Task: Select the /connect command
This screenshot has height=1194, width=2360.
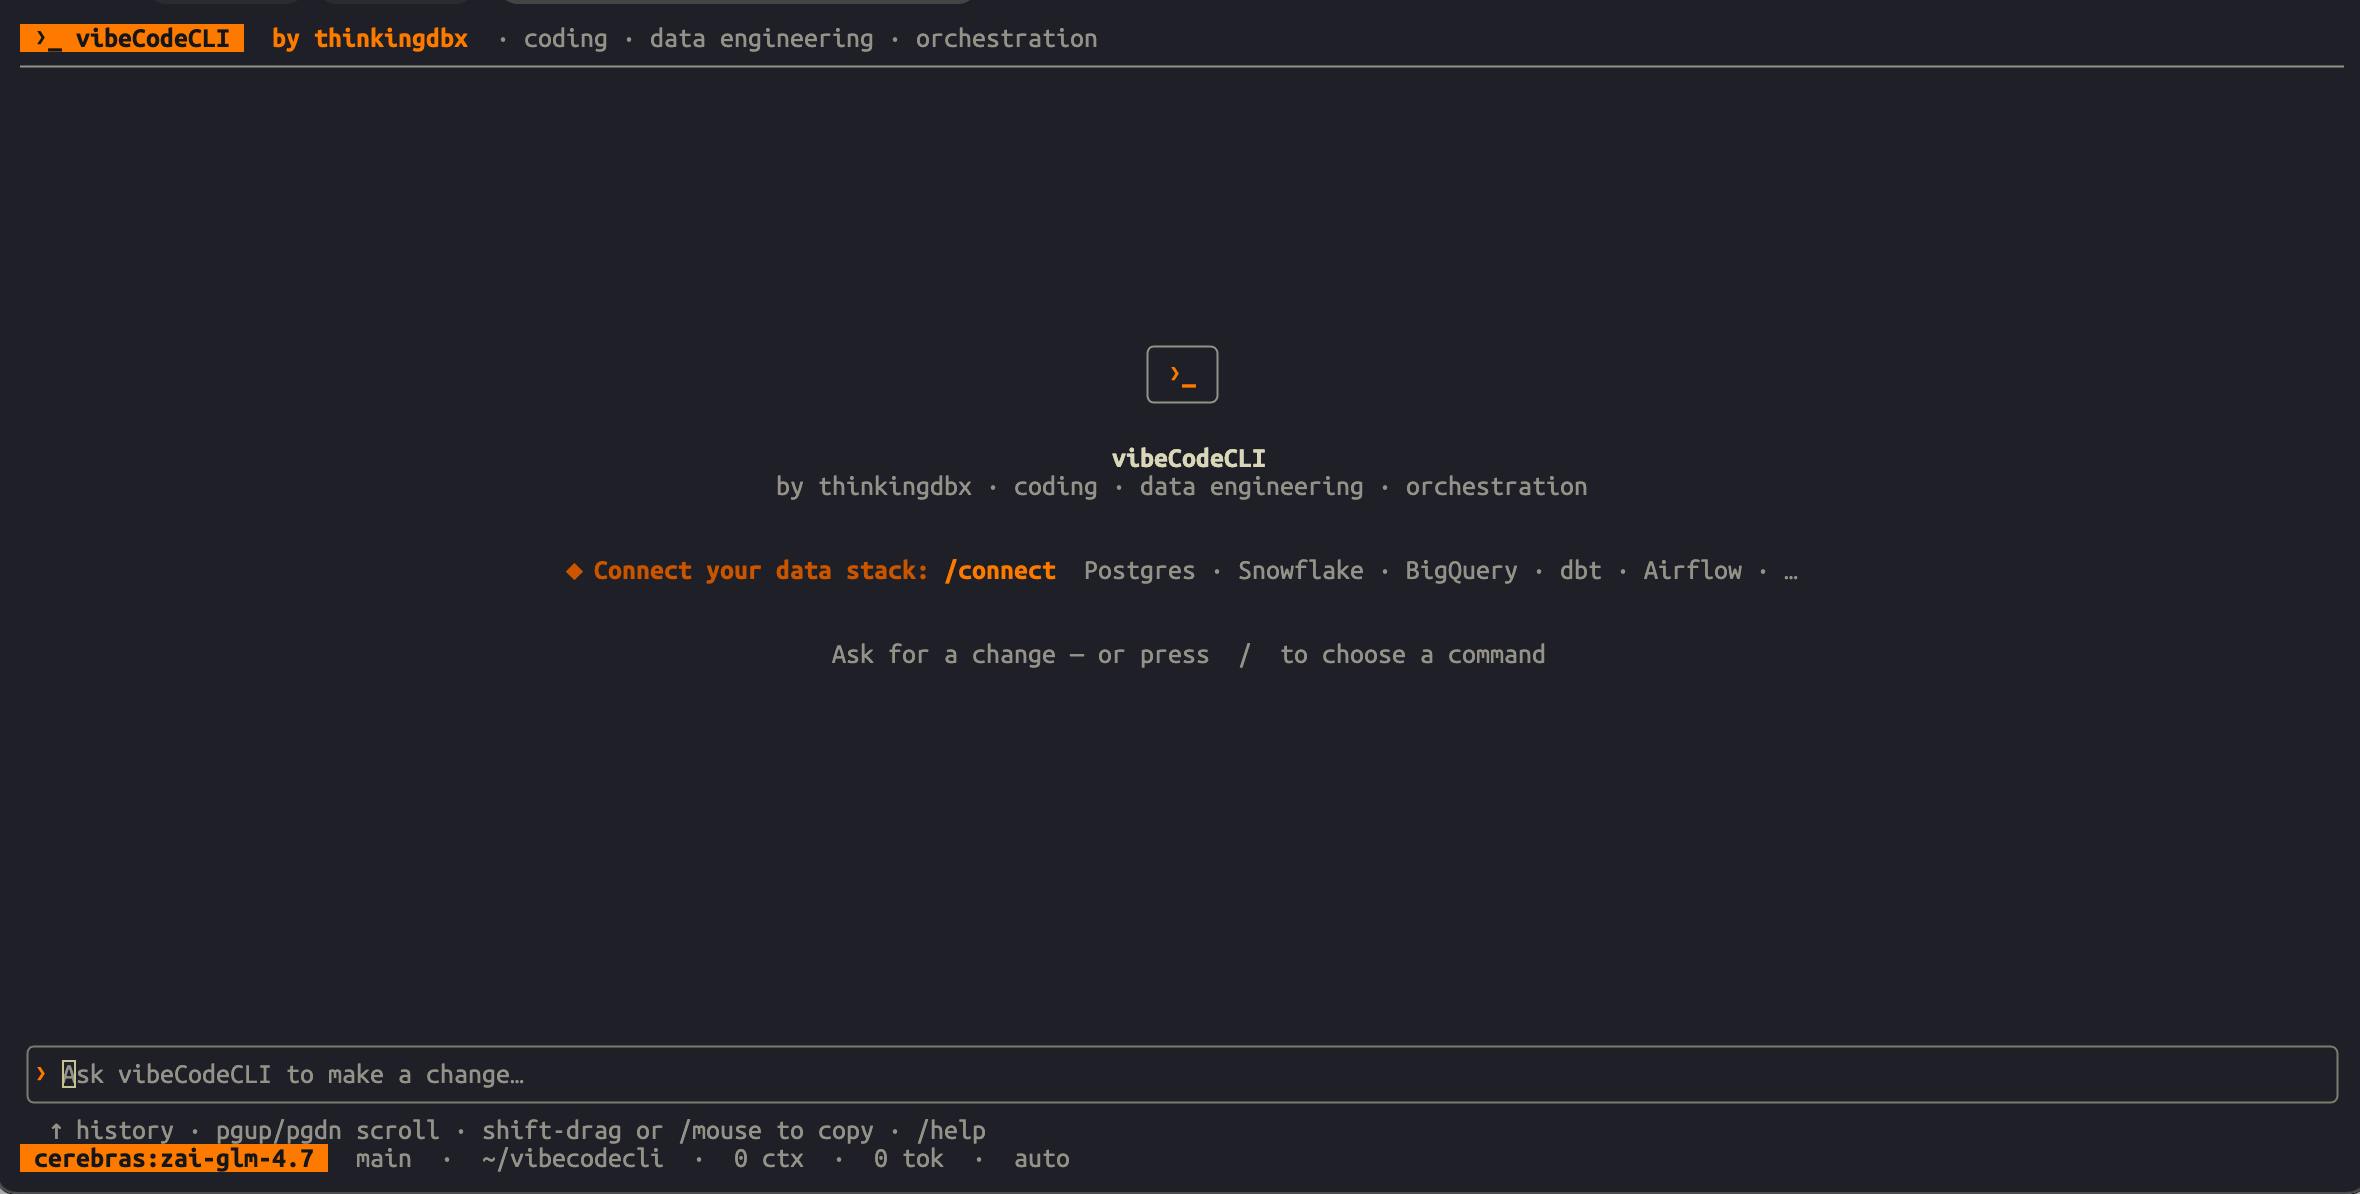Action: pos(1000,570)
